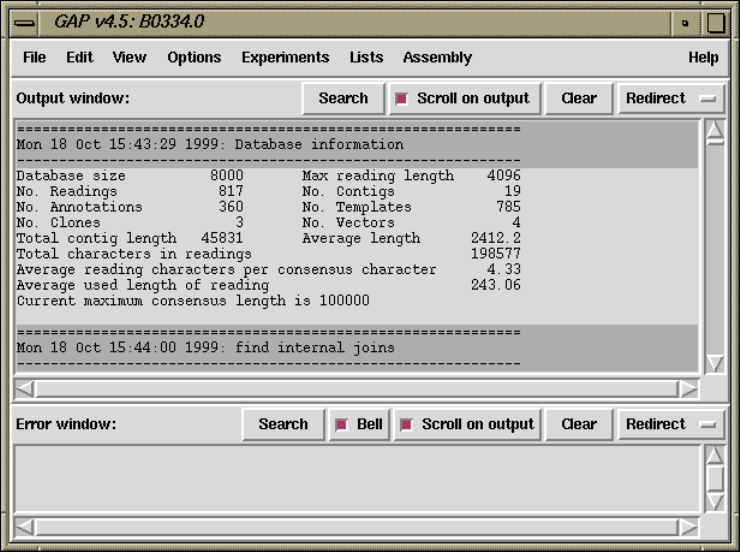
Task: Open the Experiments menu
Action: (x=285, y=58)
